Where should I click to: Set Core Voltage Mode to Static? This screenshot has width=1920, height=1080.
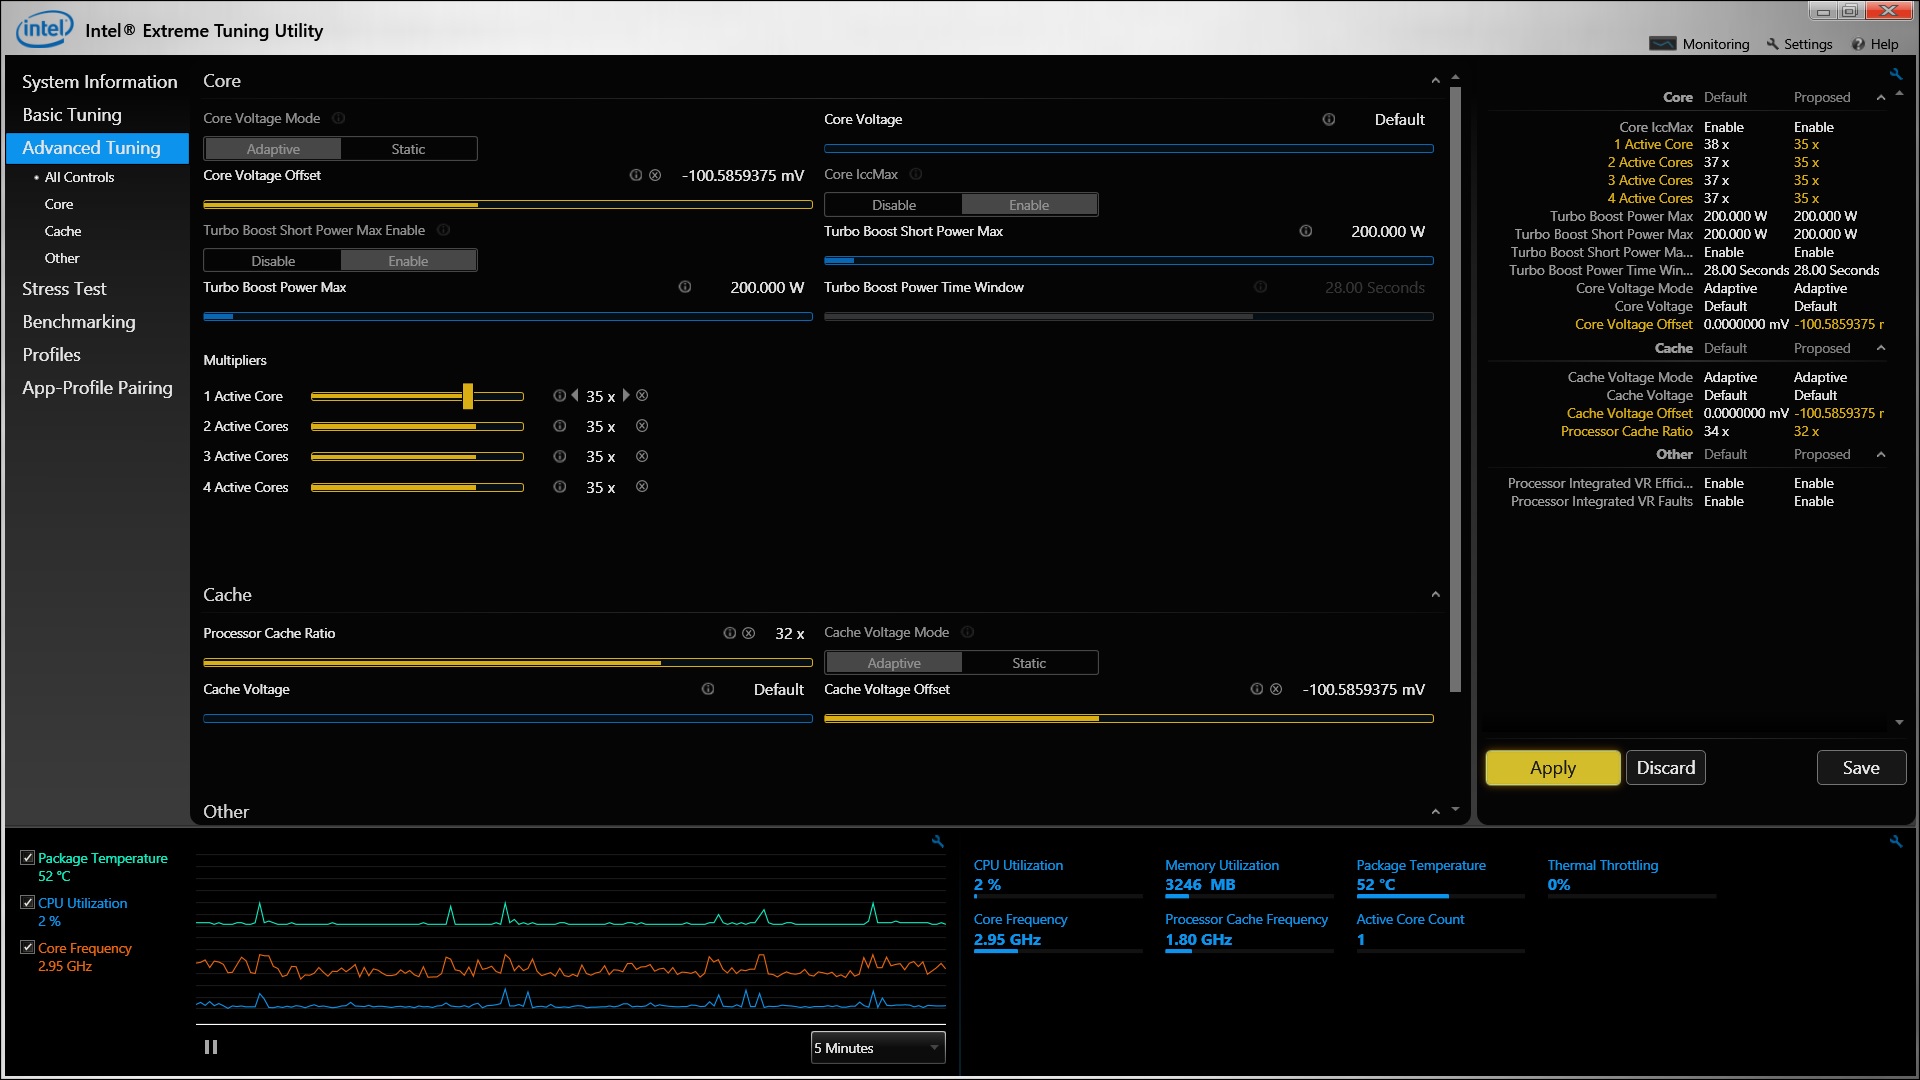[x=408, y=149]
